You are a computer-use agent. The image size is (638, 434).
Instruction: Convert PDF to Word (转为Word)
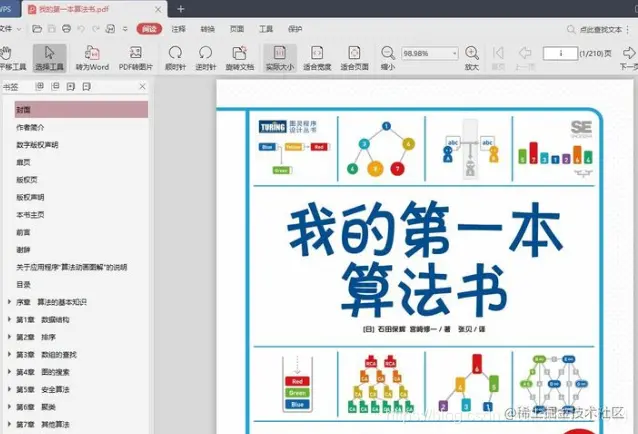(92, 58)
